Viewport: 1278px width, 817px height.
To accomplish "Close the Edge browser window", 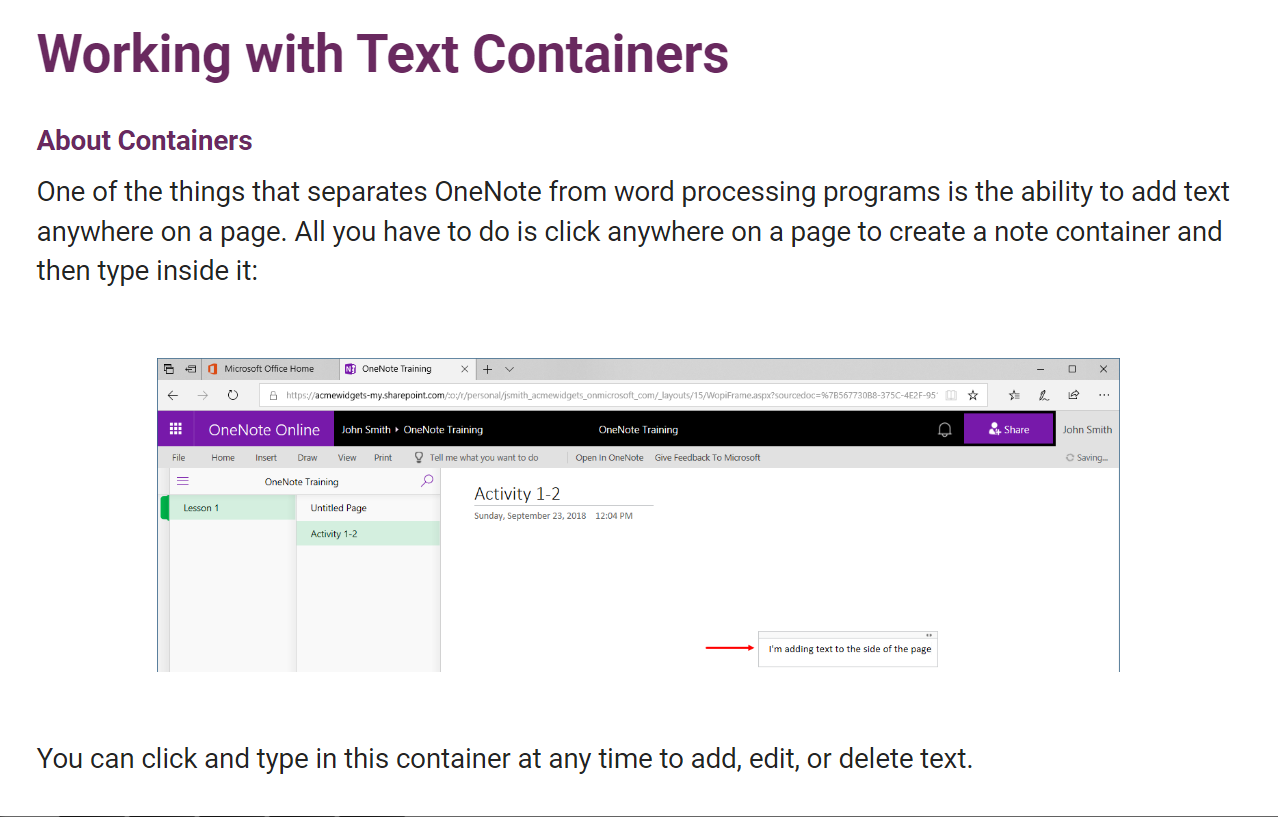I will click(x=1103, y=369).
